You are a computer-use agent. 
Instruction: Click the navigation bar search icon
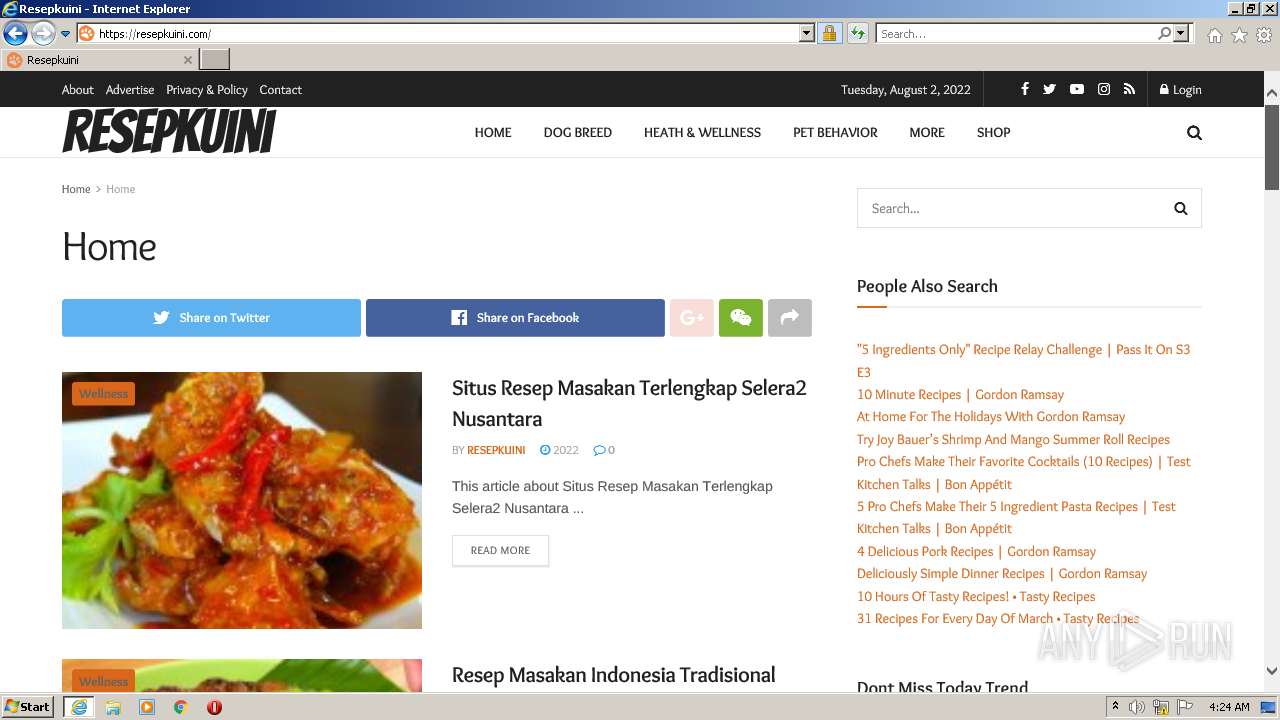point(1194,133)
